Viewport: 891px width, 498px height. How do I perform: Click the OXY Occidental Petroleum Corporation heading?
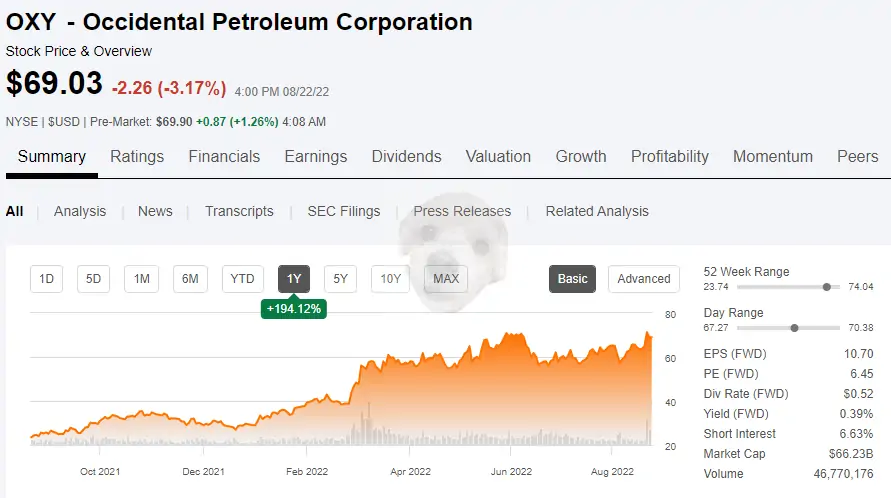tap(239, 22)
